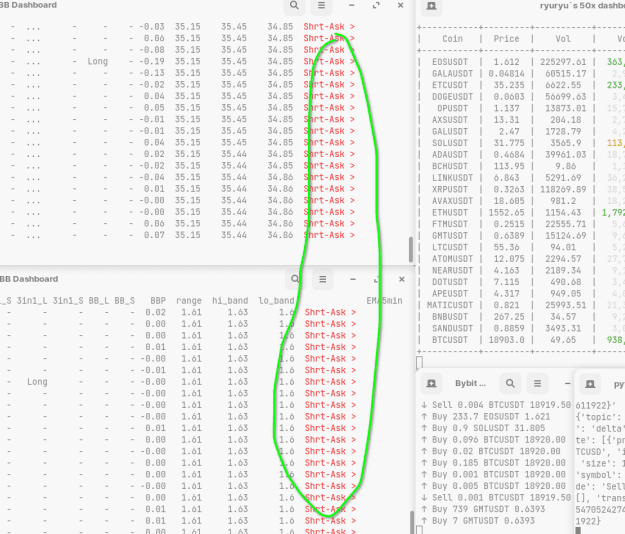Select the XRPUSDT coin name
The width and height of the screenshot is (625, 534).
pyautogui.click(x=452, y=189)
